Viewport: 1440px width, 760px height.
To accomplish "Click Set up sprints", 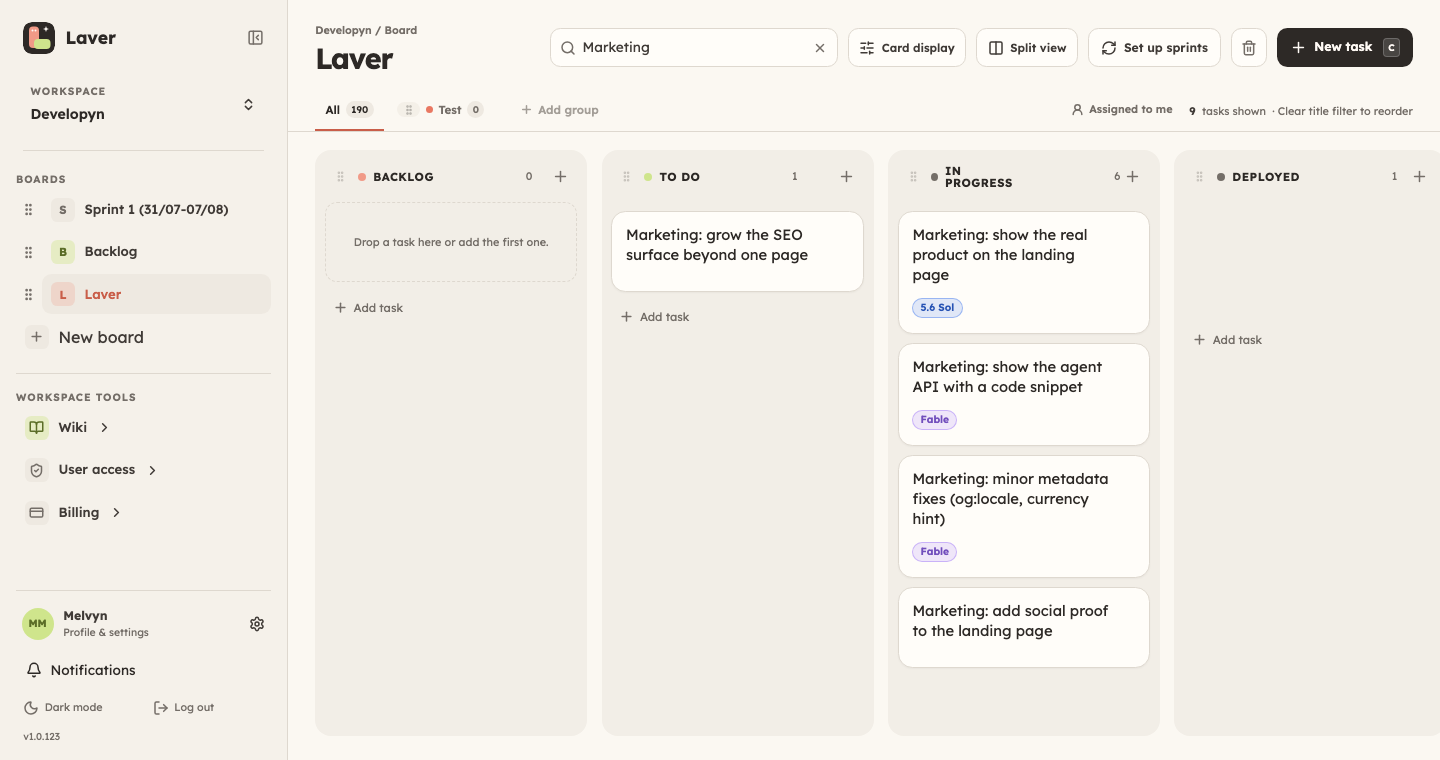I will coord(1154,48).
